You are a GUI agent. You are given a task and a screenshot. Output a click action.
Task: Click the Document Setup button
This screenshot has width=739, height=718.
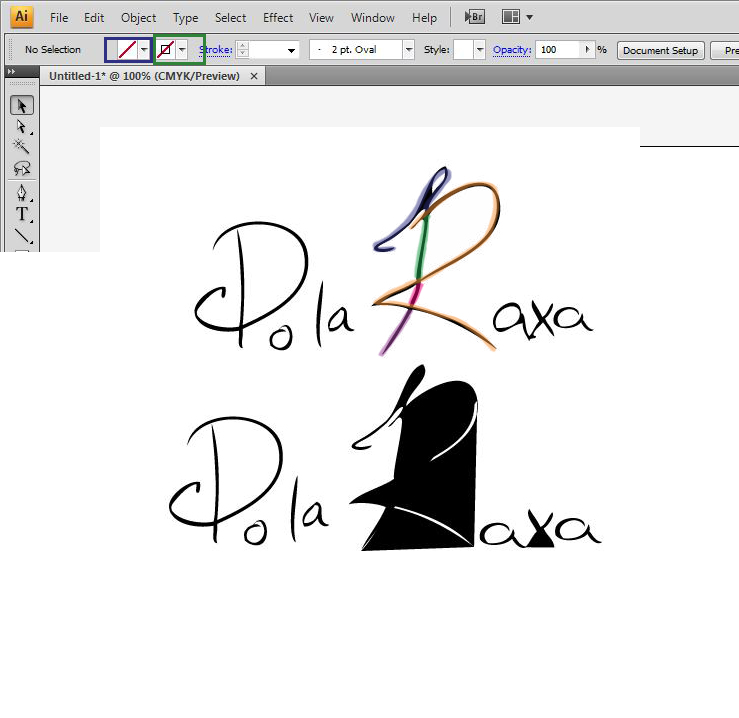tap(661, 50)
